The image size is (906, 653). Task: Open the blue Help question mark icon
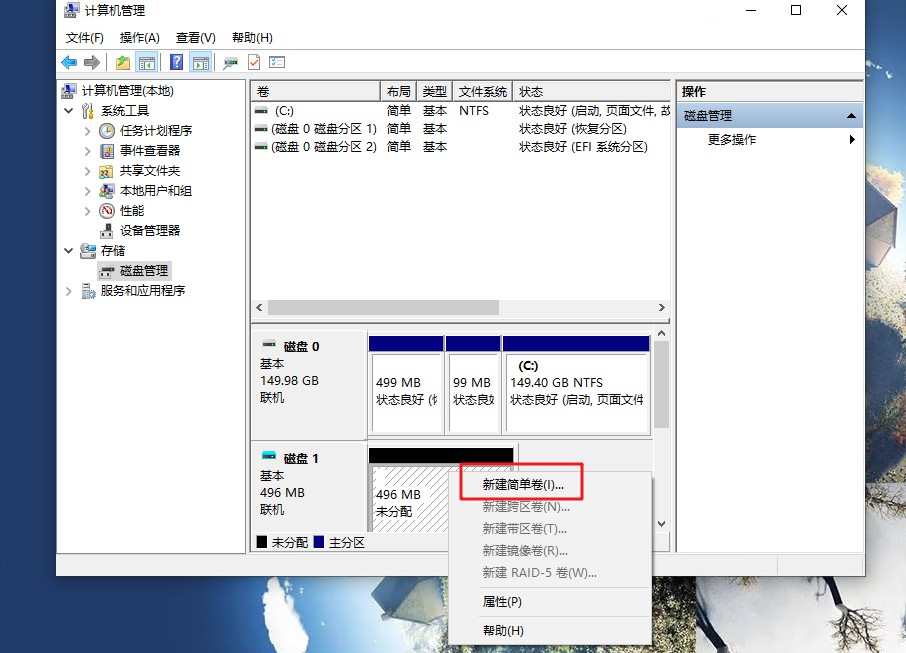pos(177,62)
